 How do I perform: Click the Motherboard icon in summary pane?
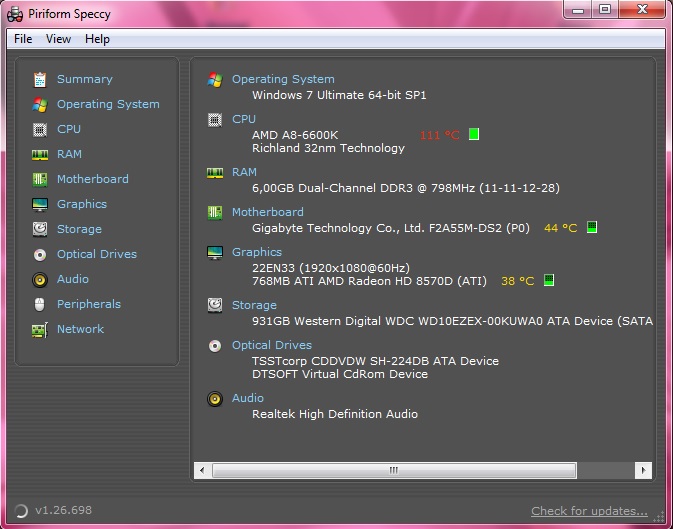[x=215, y=213]
